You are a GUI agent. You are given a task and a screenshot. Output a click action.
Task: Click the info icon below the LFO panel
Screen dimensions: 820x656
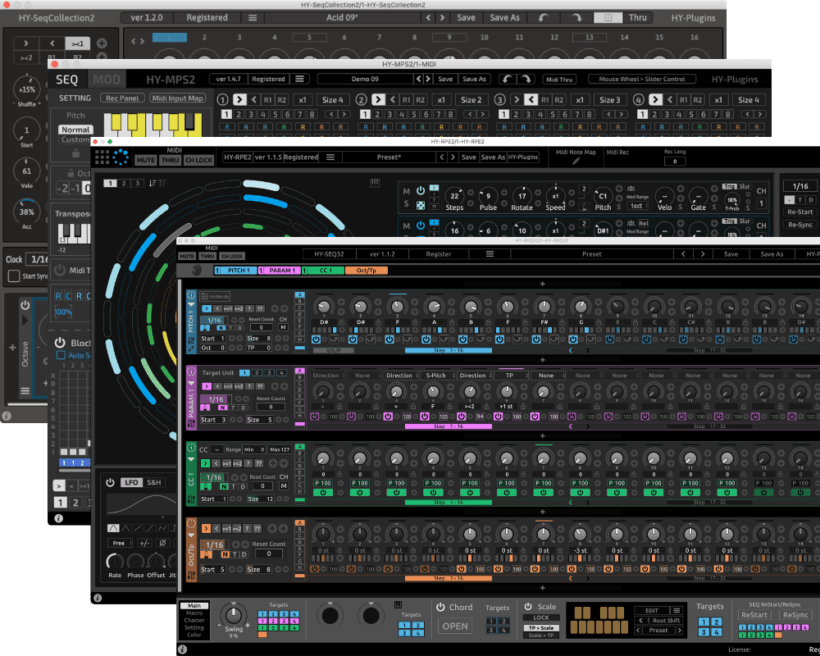[98, 598]
